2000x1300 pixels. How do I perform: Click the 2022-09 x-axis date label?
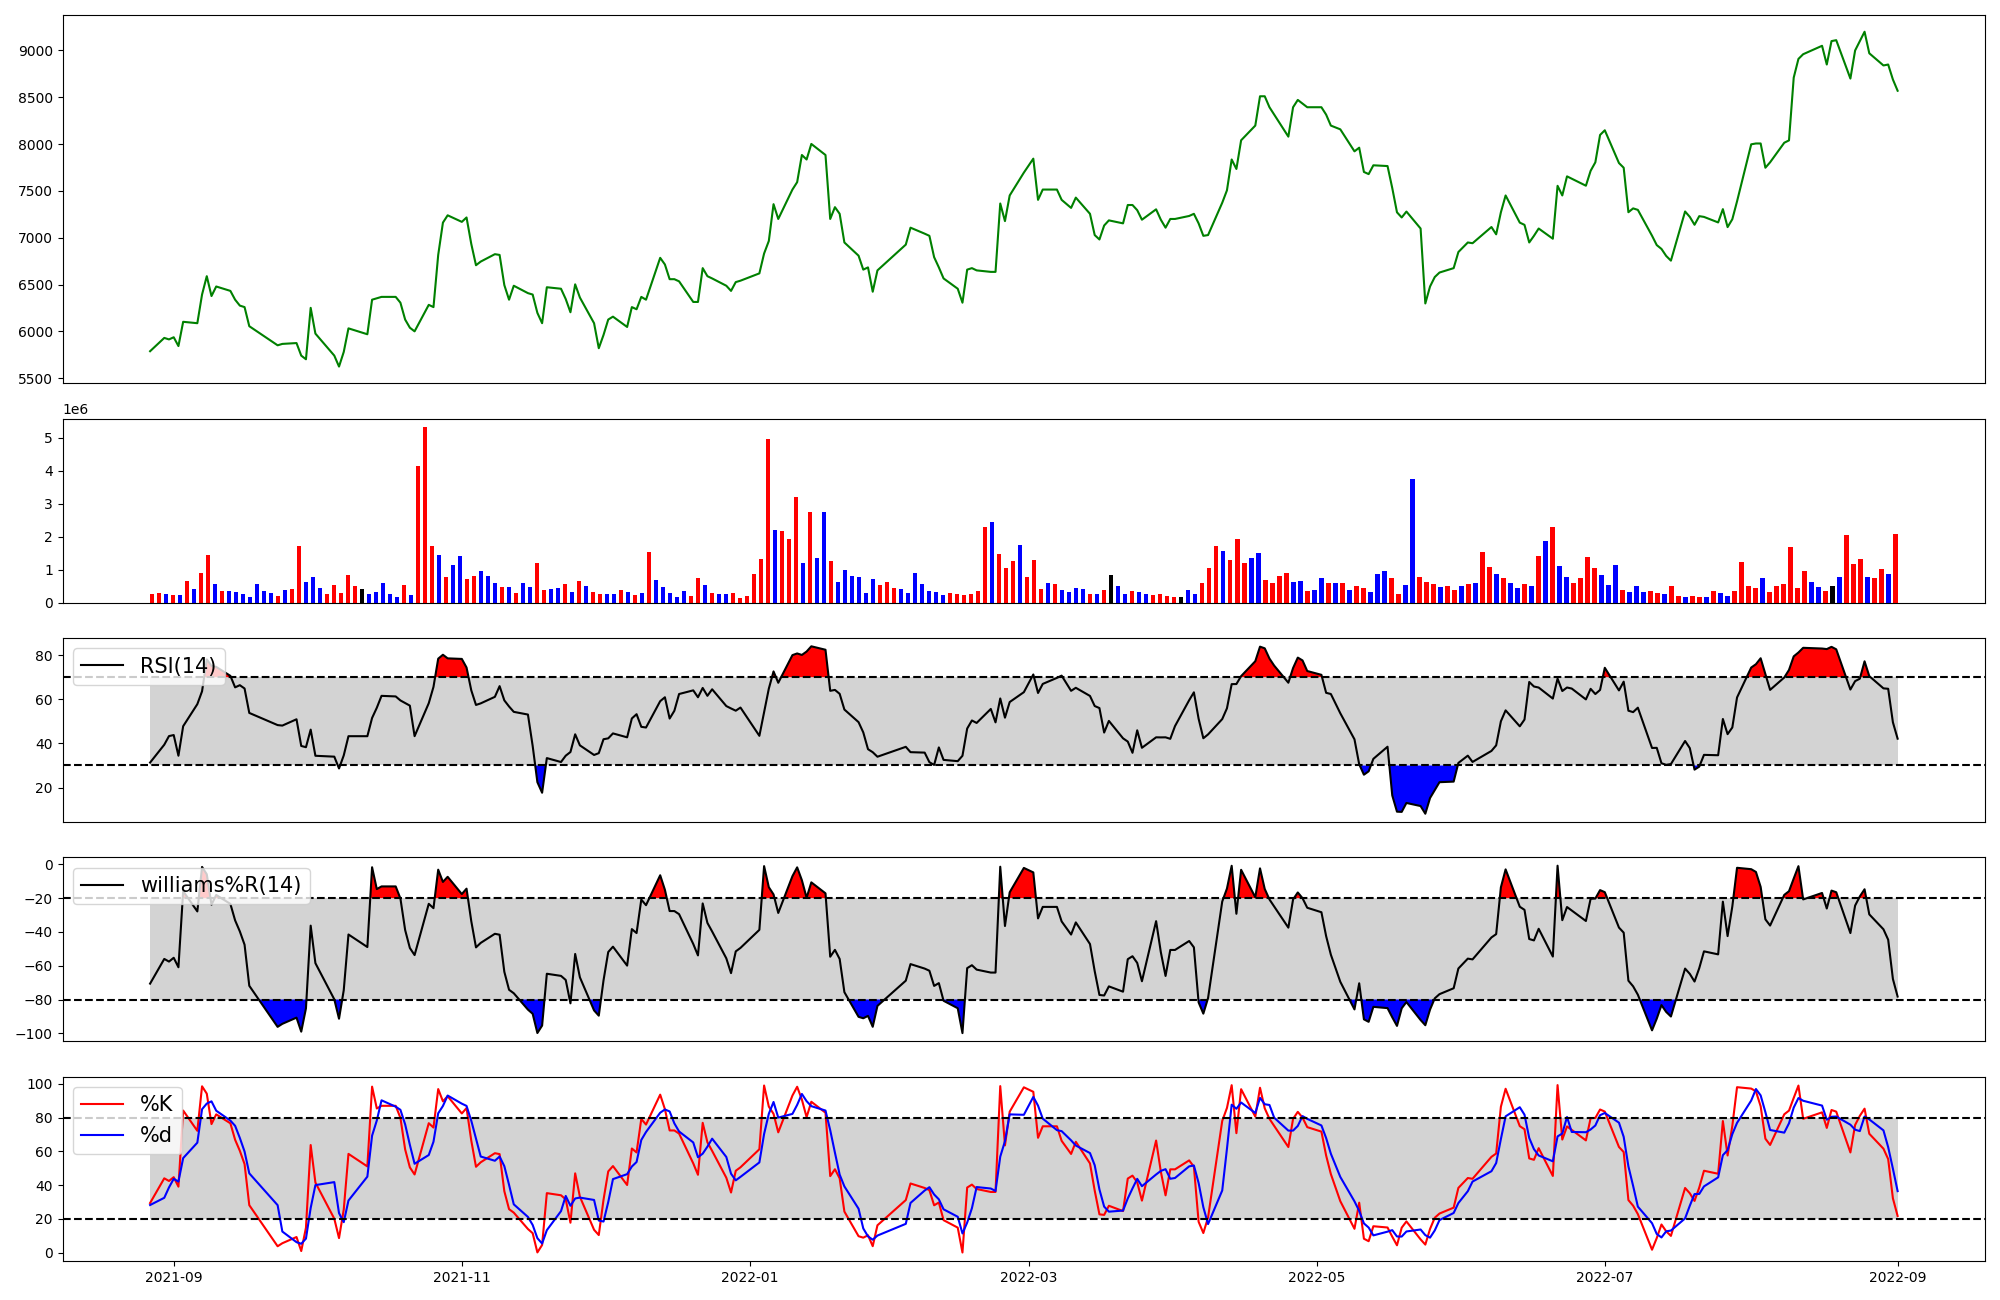coord(1898,1276)
